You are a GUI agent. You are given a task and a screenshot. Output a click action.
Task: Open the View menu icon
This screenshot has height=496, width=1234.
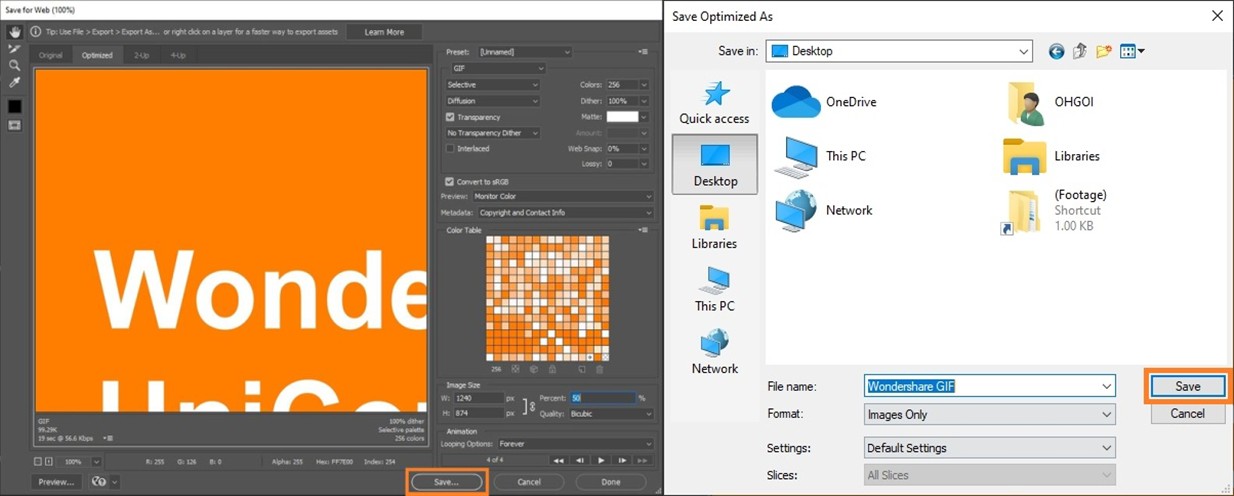point(1132,51)
